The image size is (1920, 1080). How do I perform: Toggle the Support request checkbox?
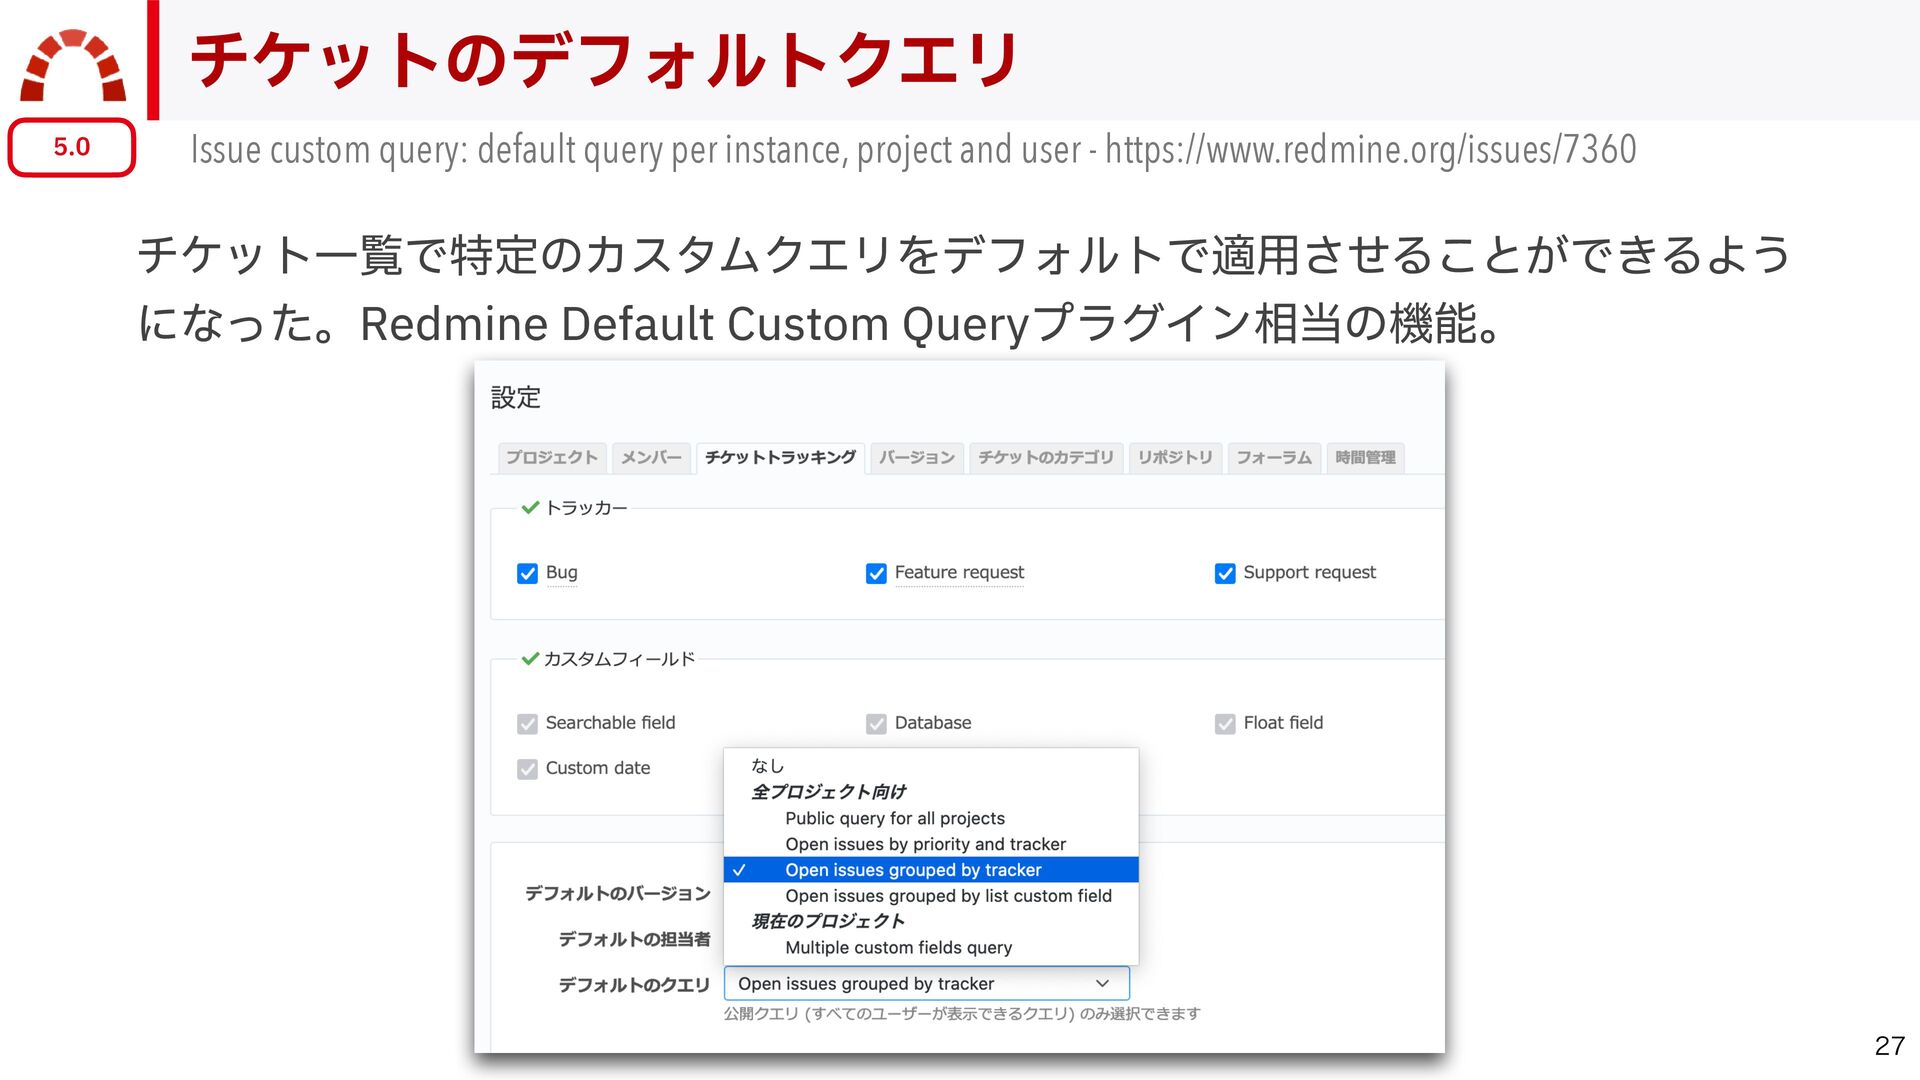pos(1225,573)
